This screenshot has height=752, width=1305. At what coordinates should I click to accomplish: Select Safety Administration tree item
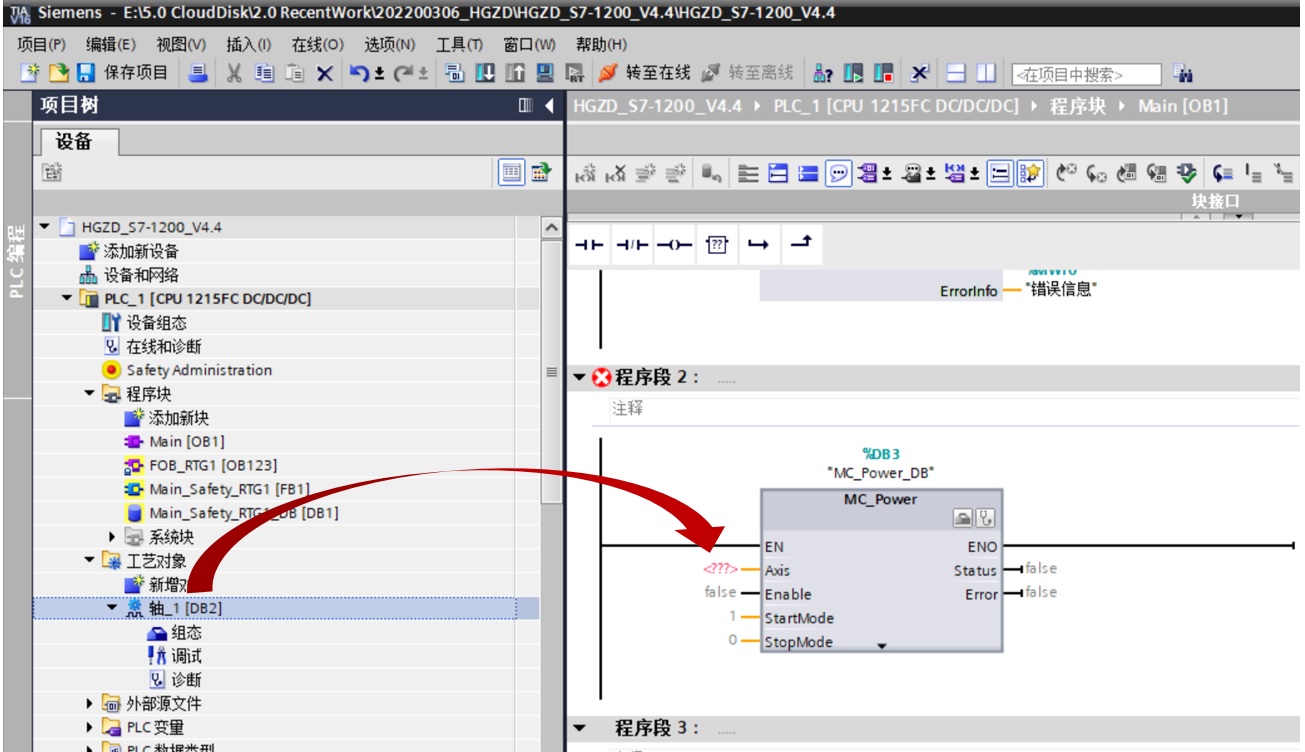[187, 370]
